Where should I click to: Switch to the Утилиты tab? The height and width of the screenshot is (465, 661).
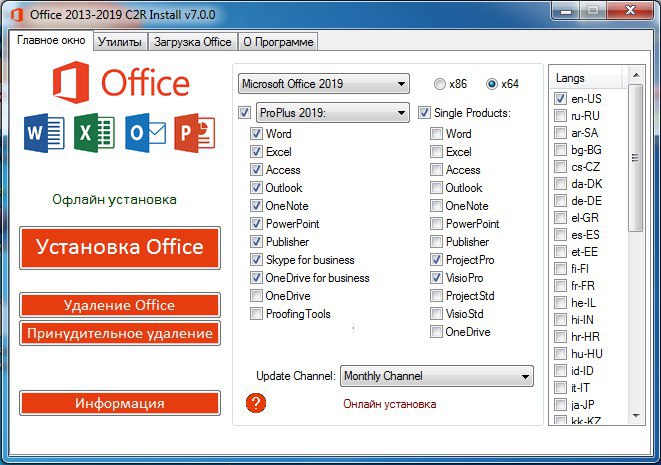(120, 42)
